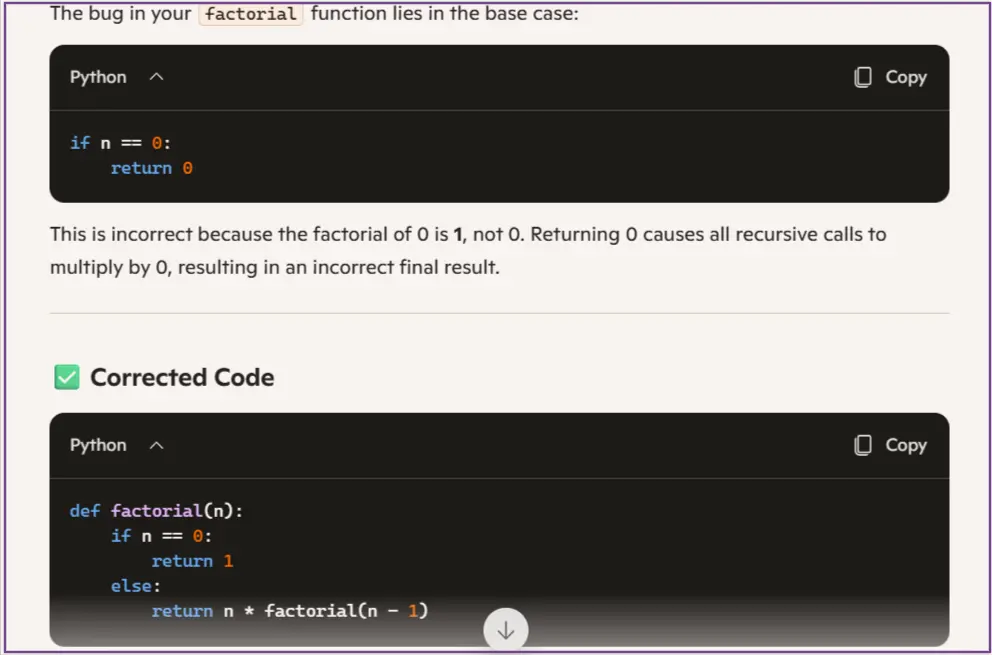Image resolution: width=992 pixels, height=655 pixels.
Task: Click the return 1 line in corrected code
Action: click(193, 561)
